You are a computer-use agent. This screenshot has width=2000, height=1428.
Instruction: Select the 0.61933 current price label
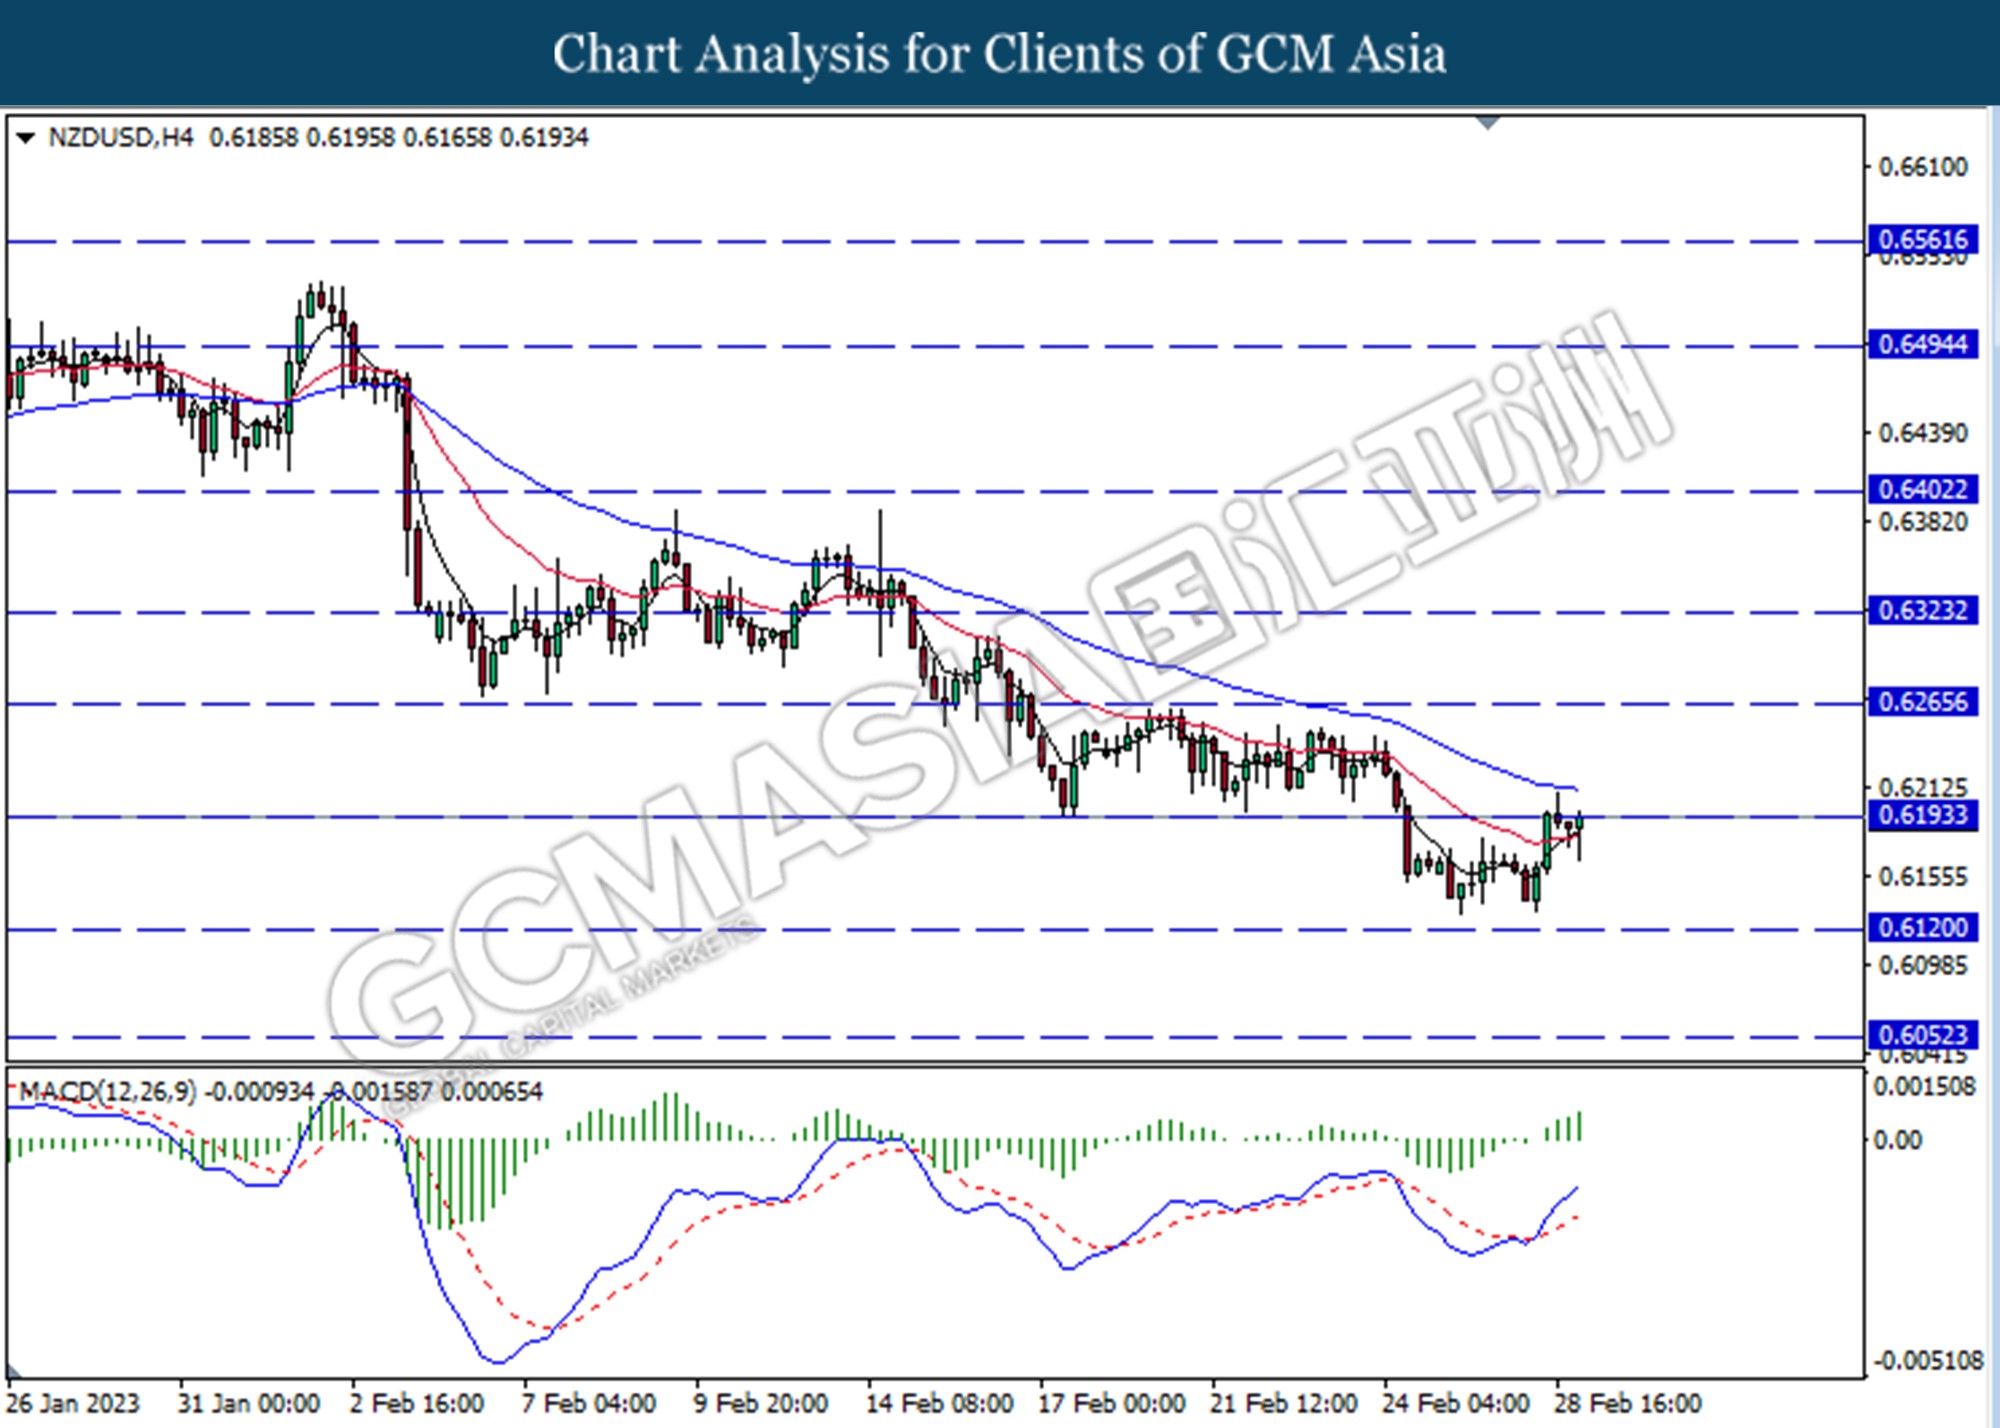click(1922, 815)
